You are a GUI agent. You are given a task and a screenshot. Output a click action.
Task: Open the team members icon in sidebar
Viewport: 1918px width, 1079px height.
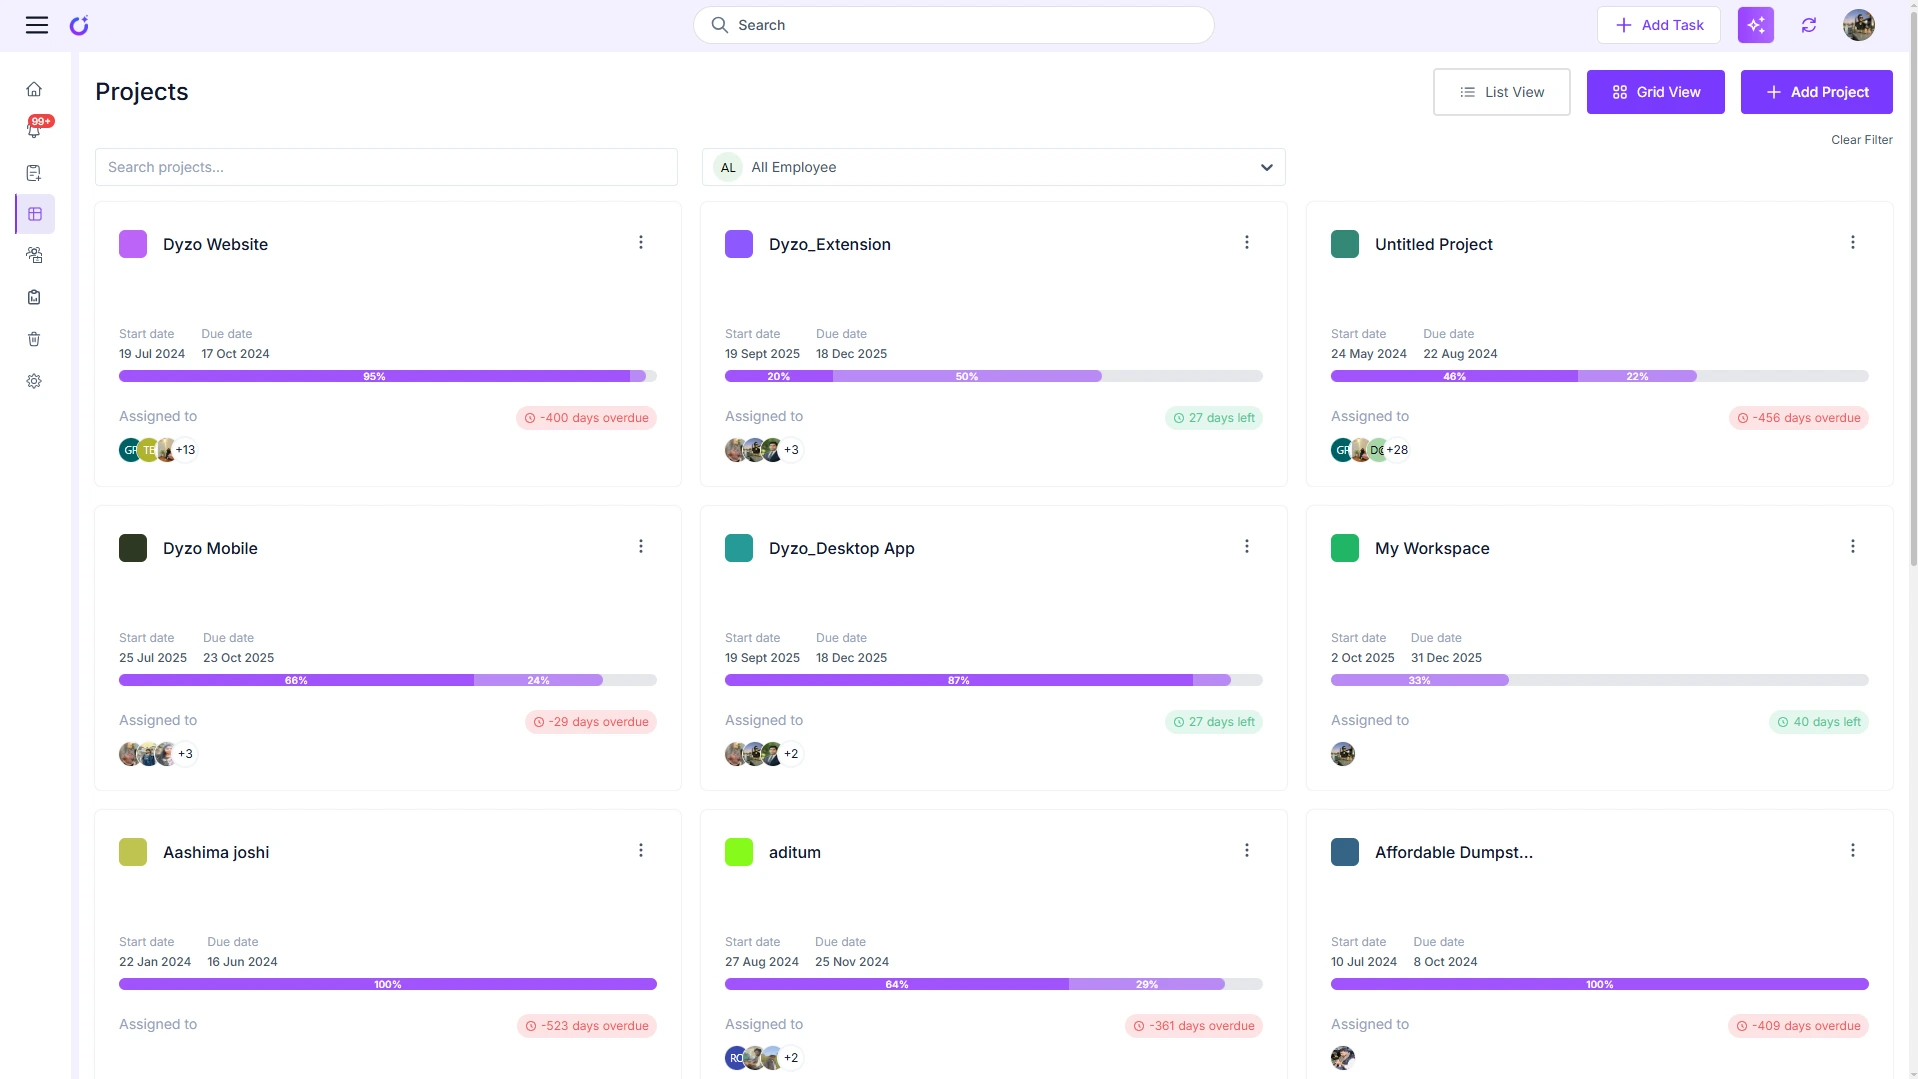tap(34, 256)
